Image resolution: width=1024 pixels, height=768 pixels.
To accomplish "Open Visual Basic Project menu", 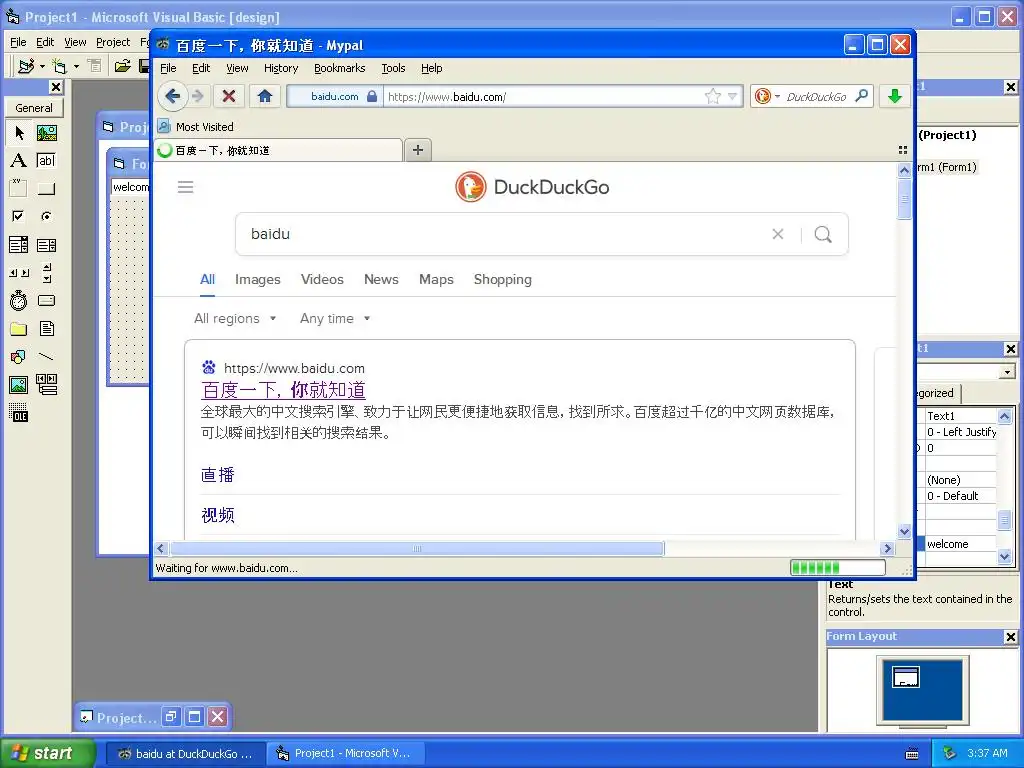I will coord(113,42).
